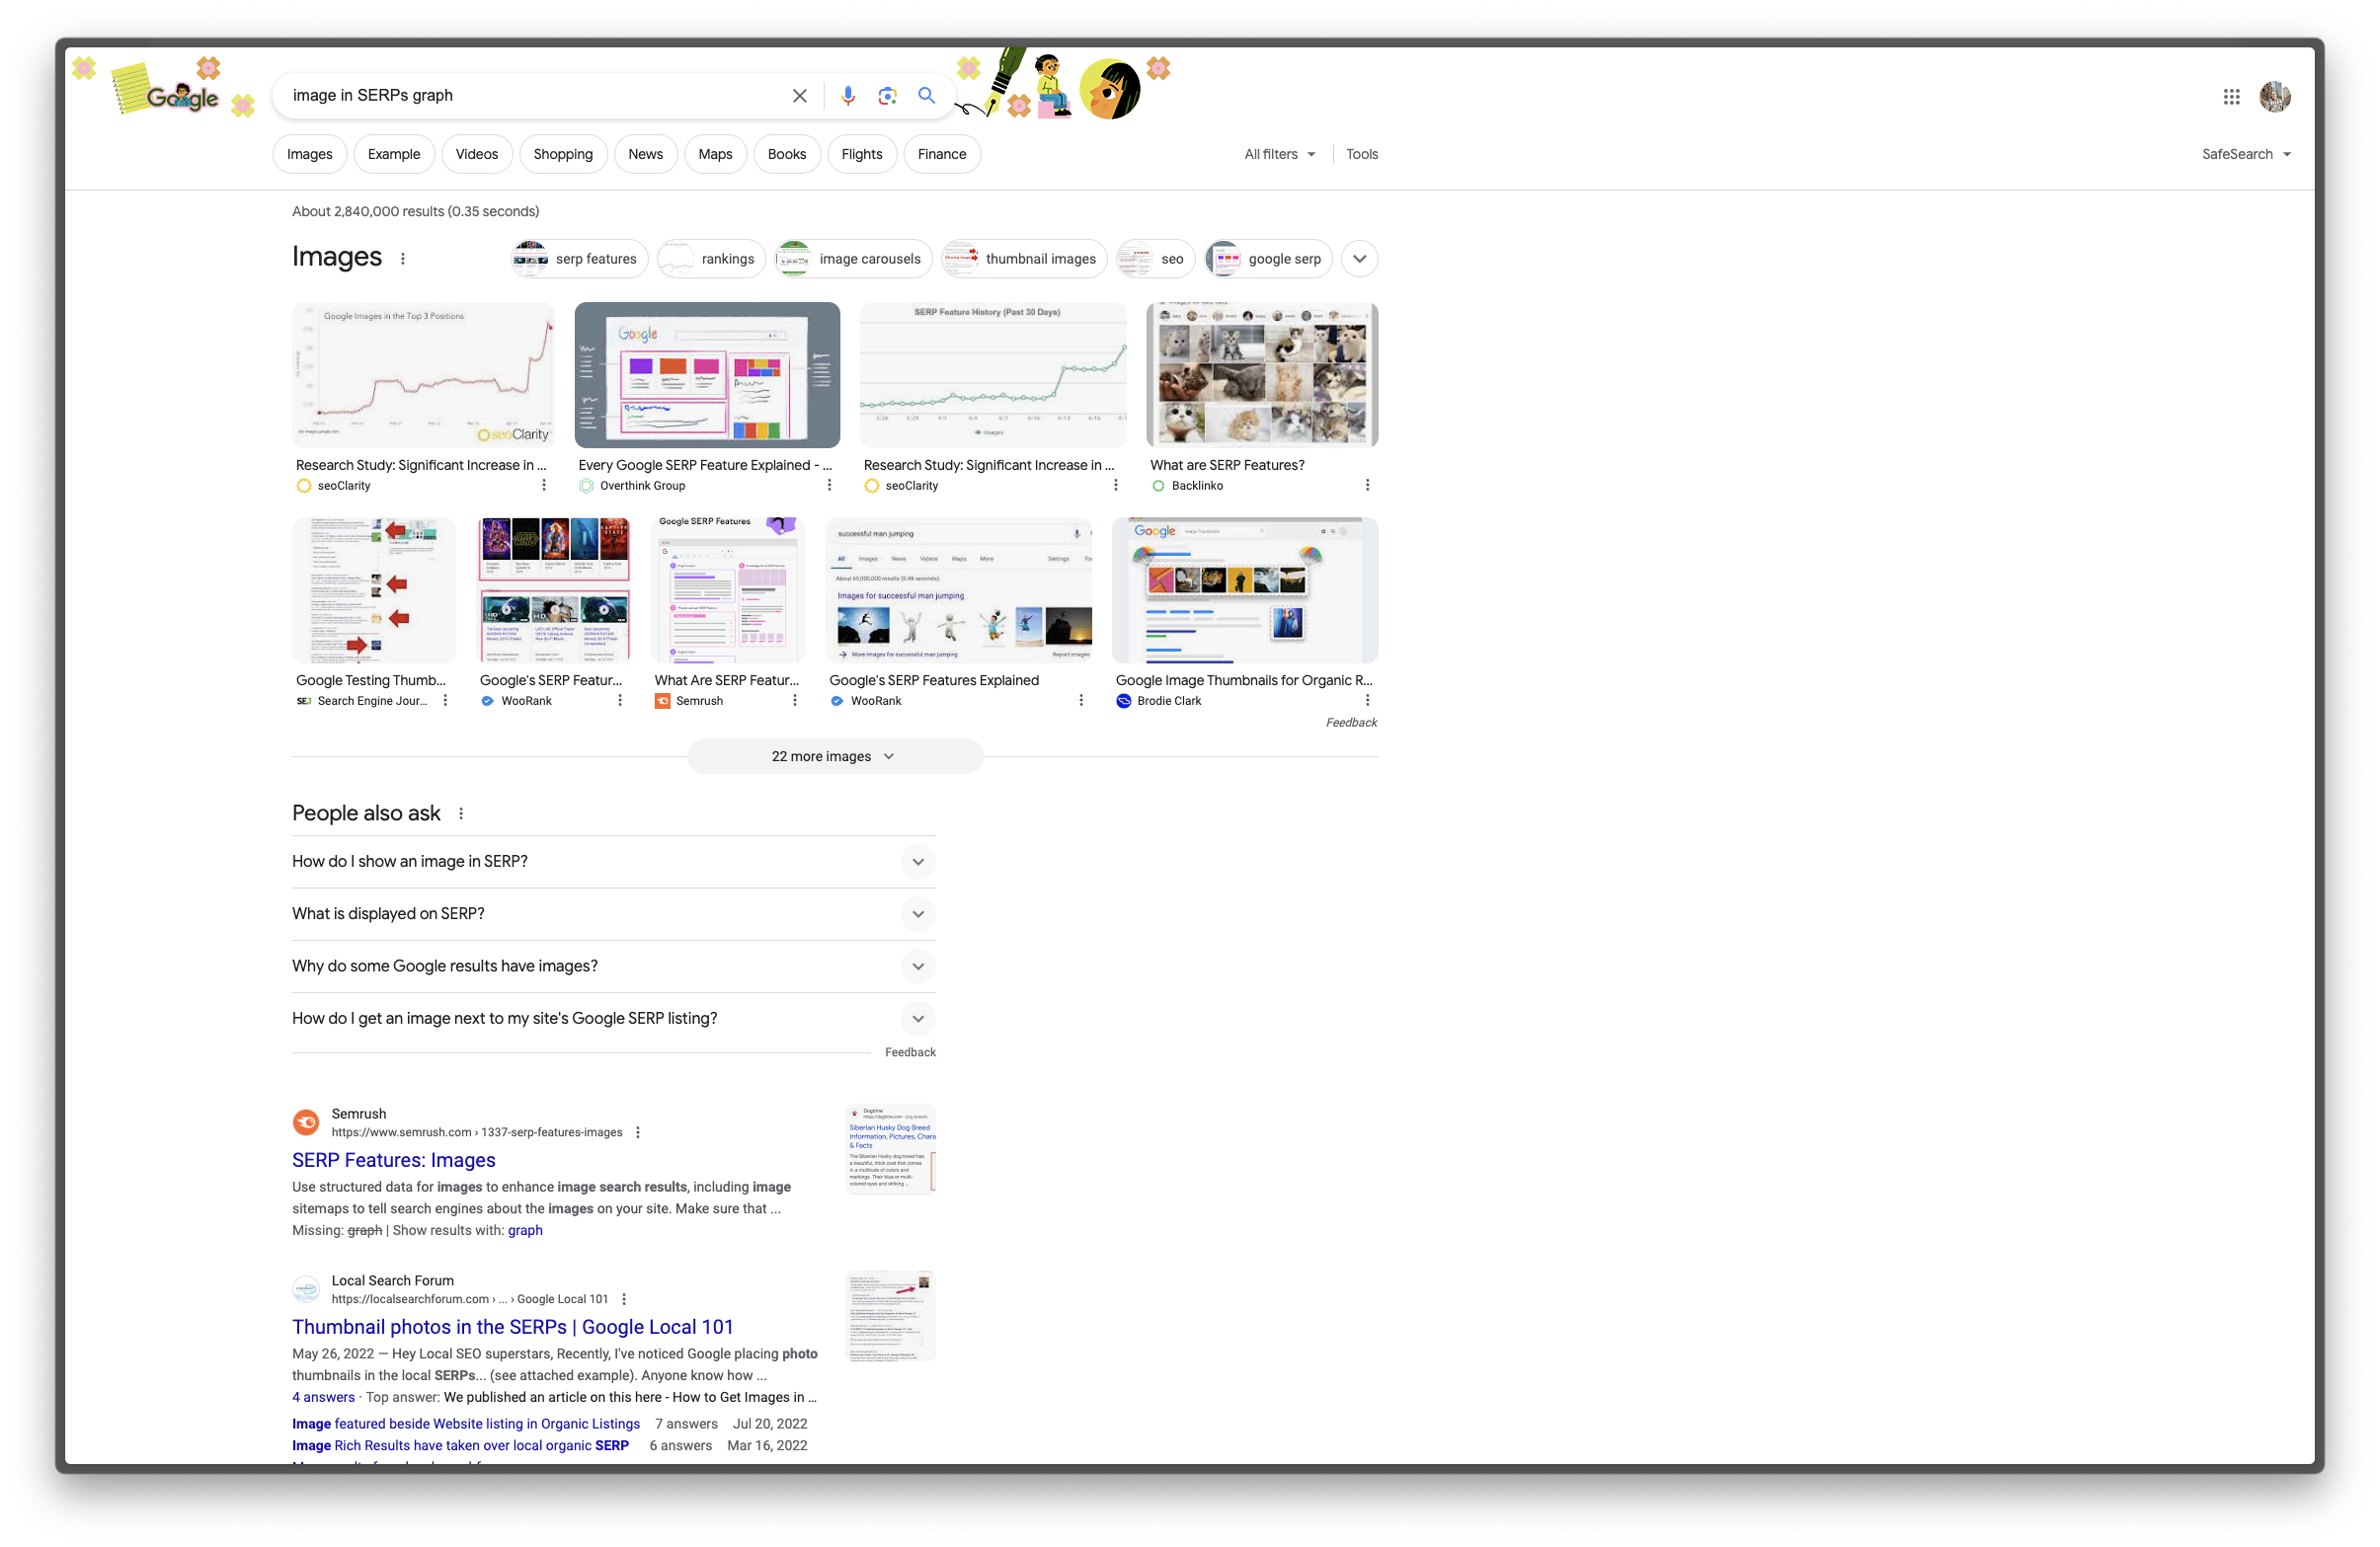The width and height of the screenshot is (2380, 1547).
Task: Select the "serp features" image chip
Action: coord(580,259)
